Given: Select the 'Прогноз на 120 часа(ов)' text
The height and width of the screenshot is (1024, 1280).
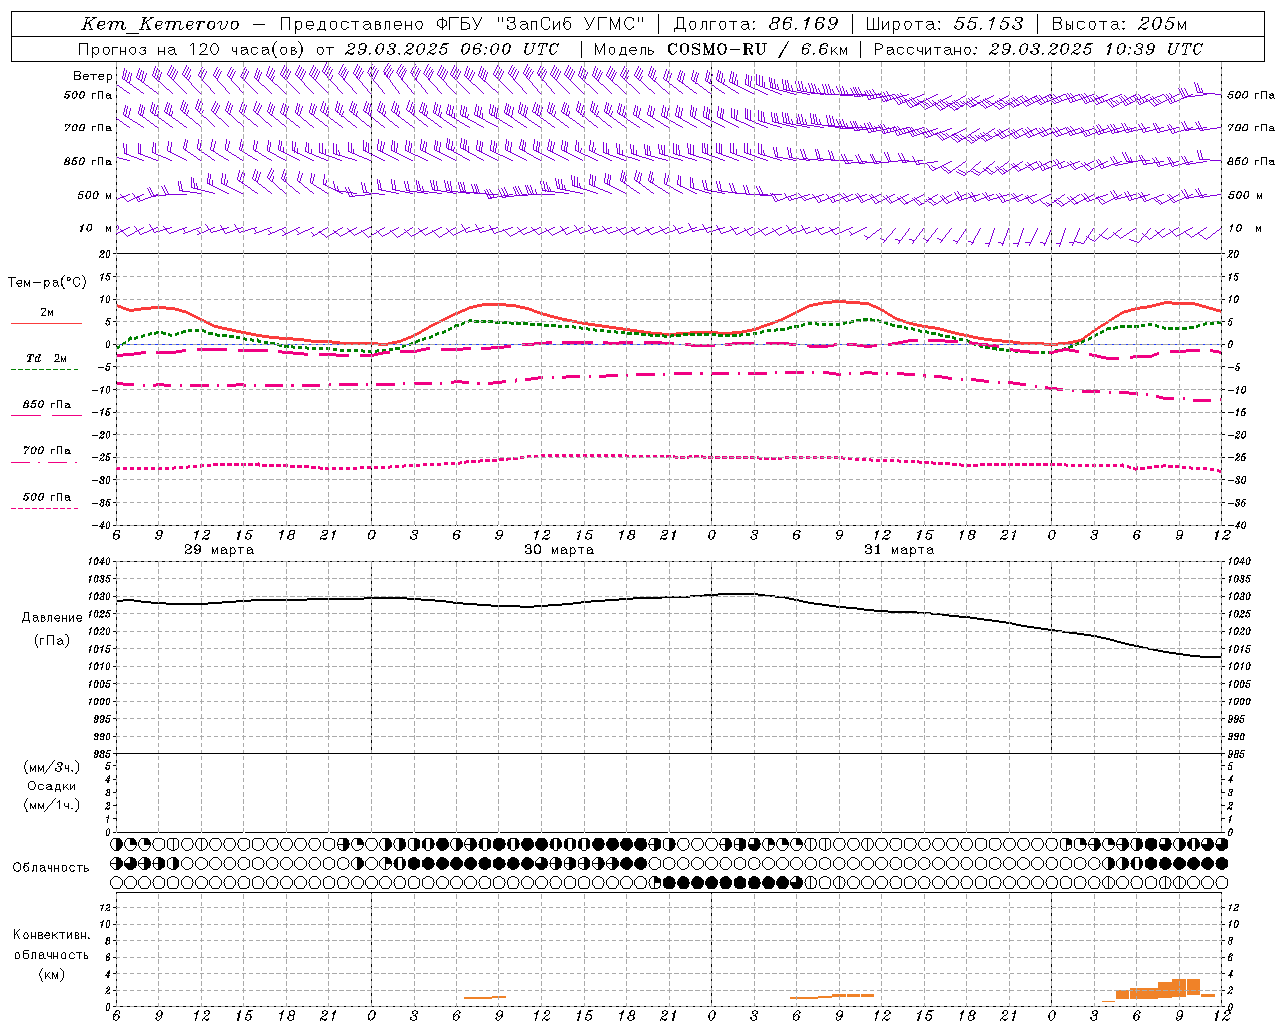Looking at the screenshot, I should [192, 49].
